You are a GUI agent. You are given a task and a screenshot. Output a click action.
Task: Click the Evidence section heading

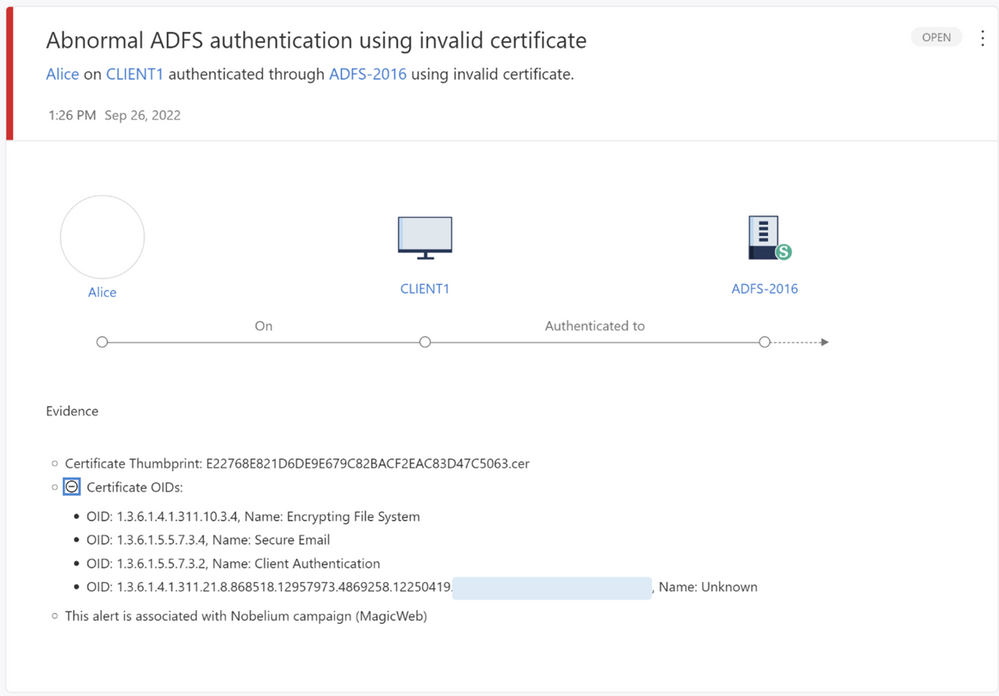72,411
